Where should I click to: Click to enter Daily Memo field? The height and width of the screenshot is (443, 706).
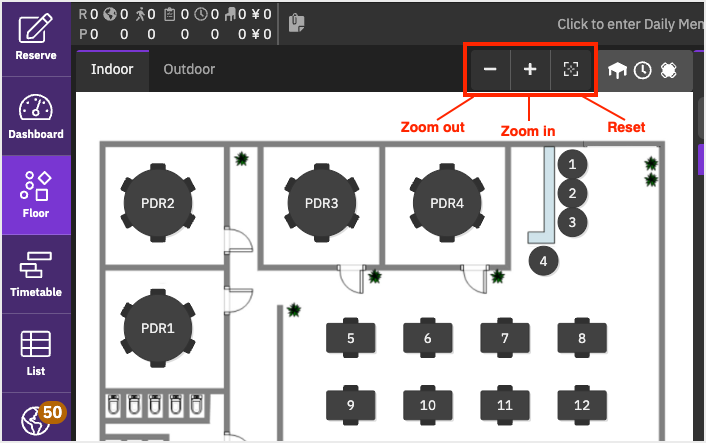click(x=630, y=24)
